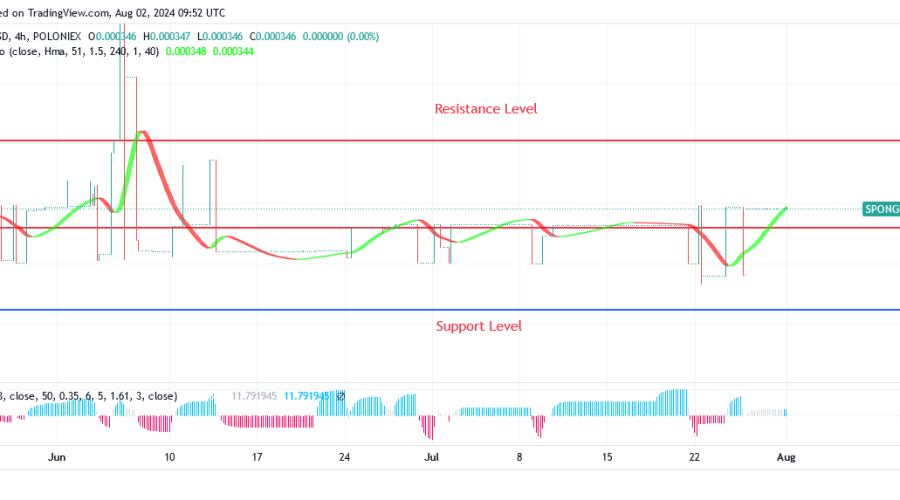Click the open value O0.000346

pyautogui.click(x=112, y=36)
